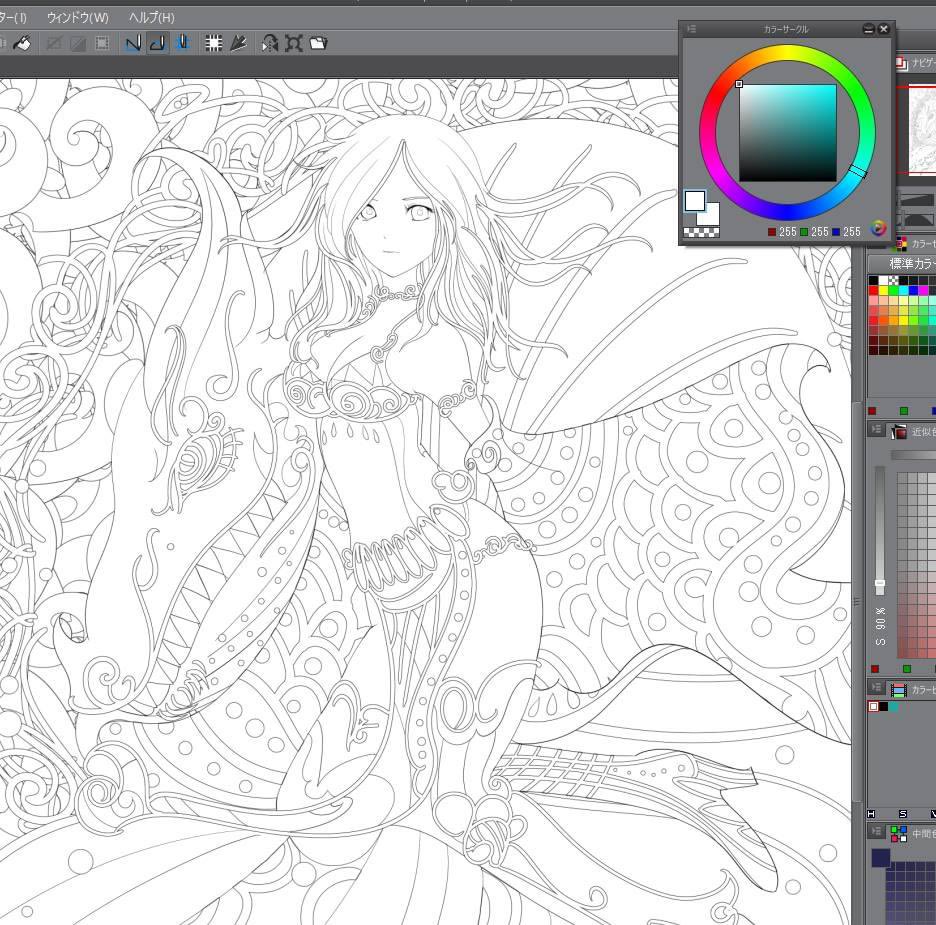Click the saturation square picker handle

click(x=739, y=84)
